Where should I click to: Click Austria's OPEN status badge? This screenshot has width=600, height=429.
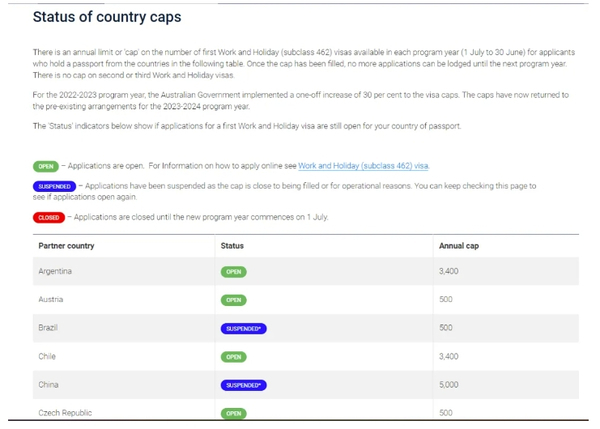pos(233,300)
